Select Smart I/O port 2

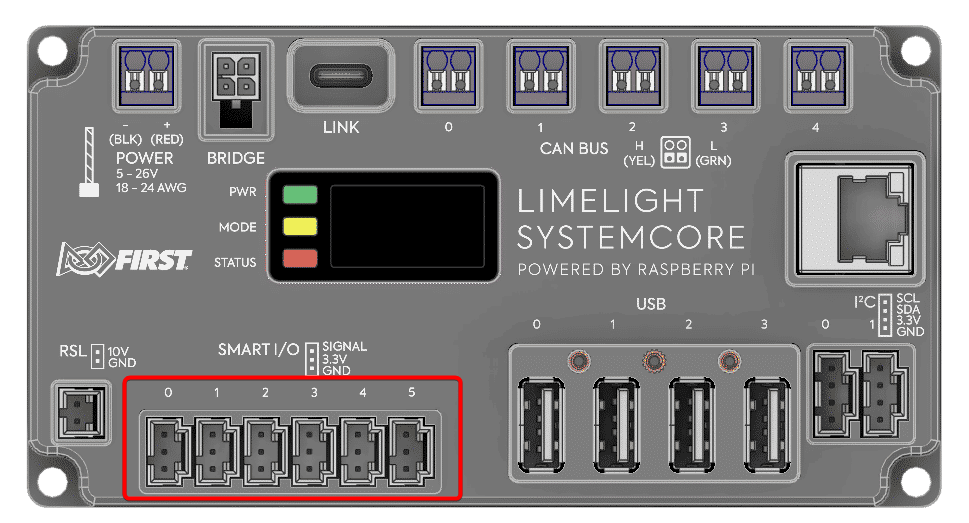(x=265, y=451)
